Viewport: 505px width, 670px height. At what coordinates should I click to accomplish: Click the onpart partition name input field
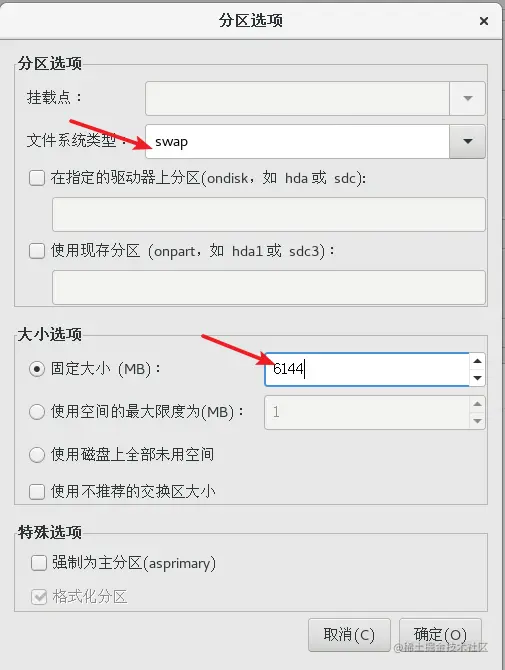point(269,287)
